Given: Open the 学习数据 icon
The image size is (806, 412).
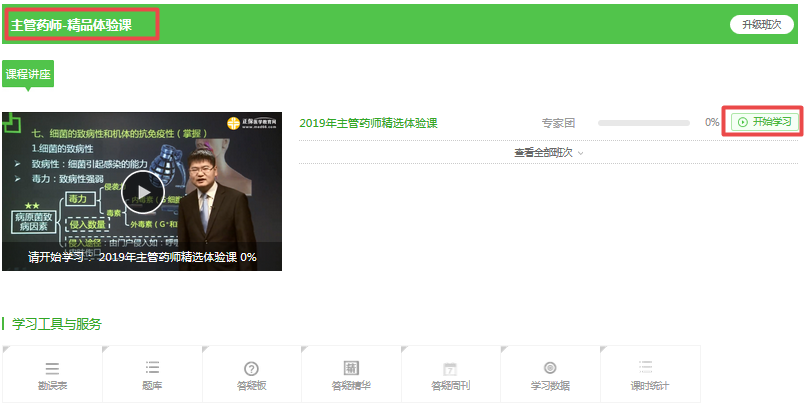Looking at the screenshot, I should tap(550, 368).
